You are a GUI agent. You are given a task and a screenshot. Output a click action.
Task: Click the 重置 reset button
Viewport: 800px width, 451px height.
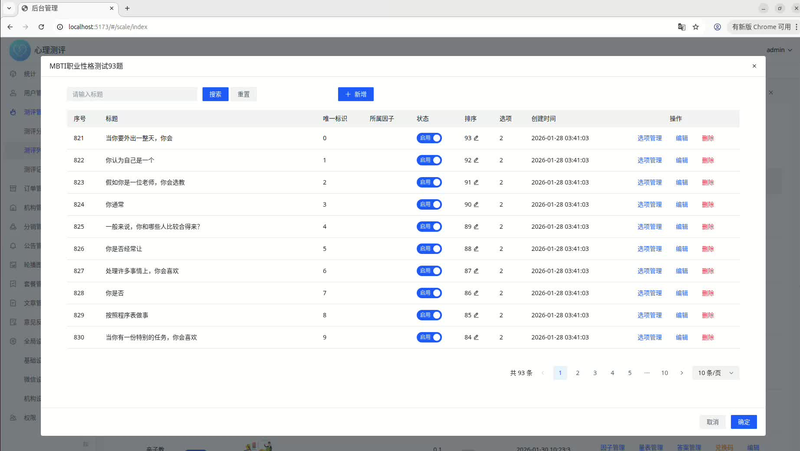243,94
